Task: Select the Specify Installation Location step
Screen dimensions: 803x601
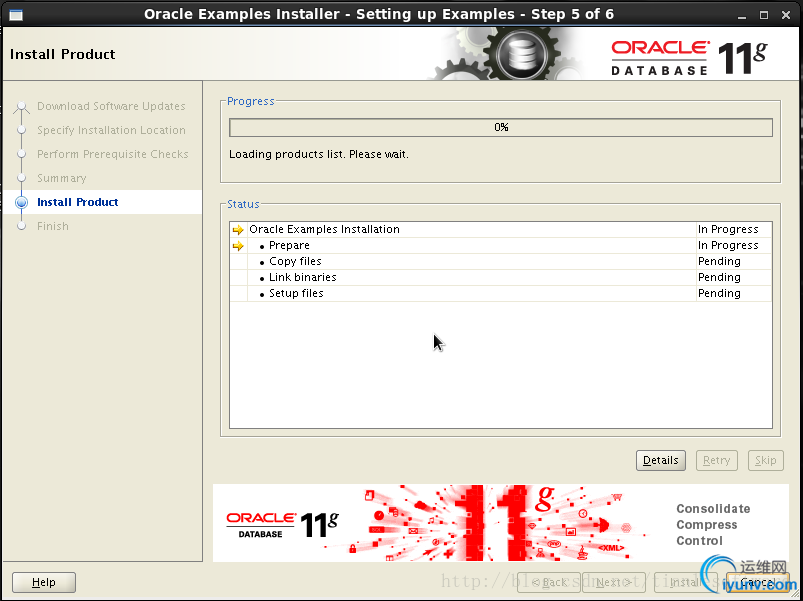Action: (111, 130)
